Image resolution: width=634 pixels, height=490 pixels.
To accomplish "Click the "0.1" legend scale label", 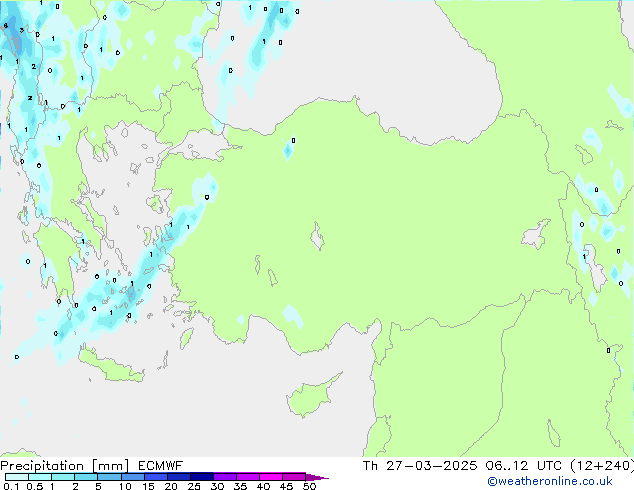I will pos(11,486).
